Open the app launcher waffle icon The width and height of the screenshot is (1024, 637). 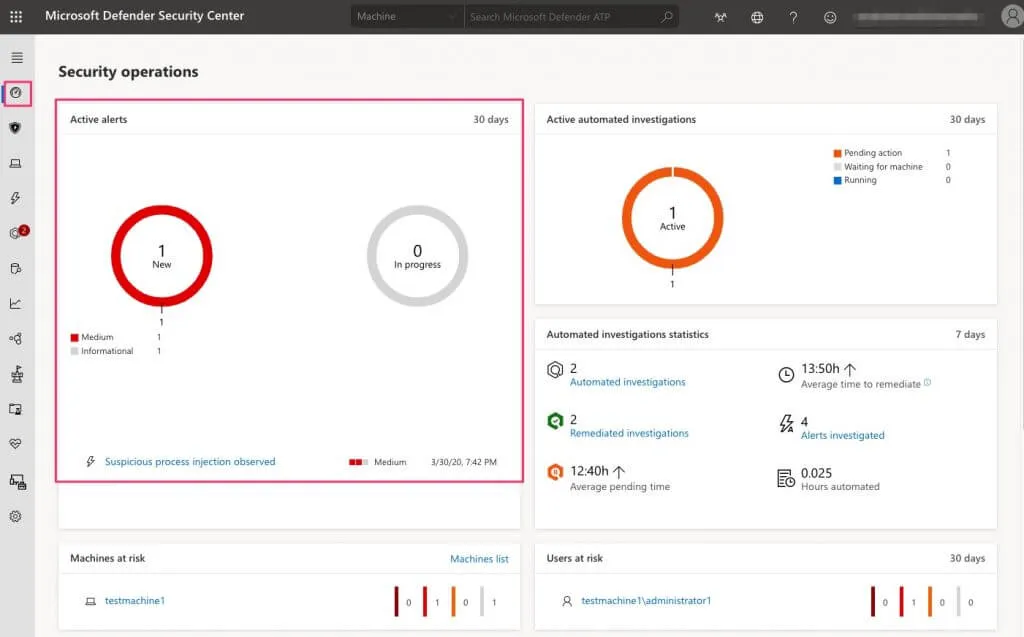16,17
